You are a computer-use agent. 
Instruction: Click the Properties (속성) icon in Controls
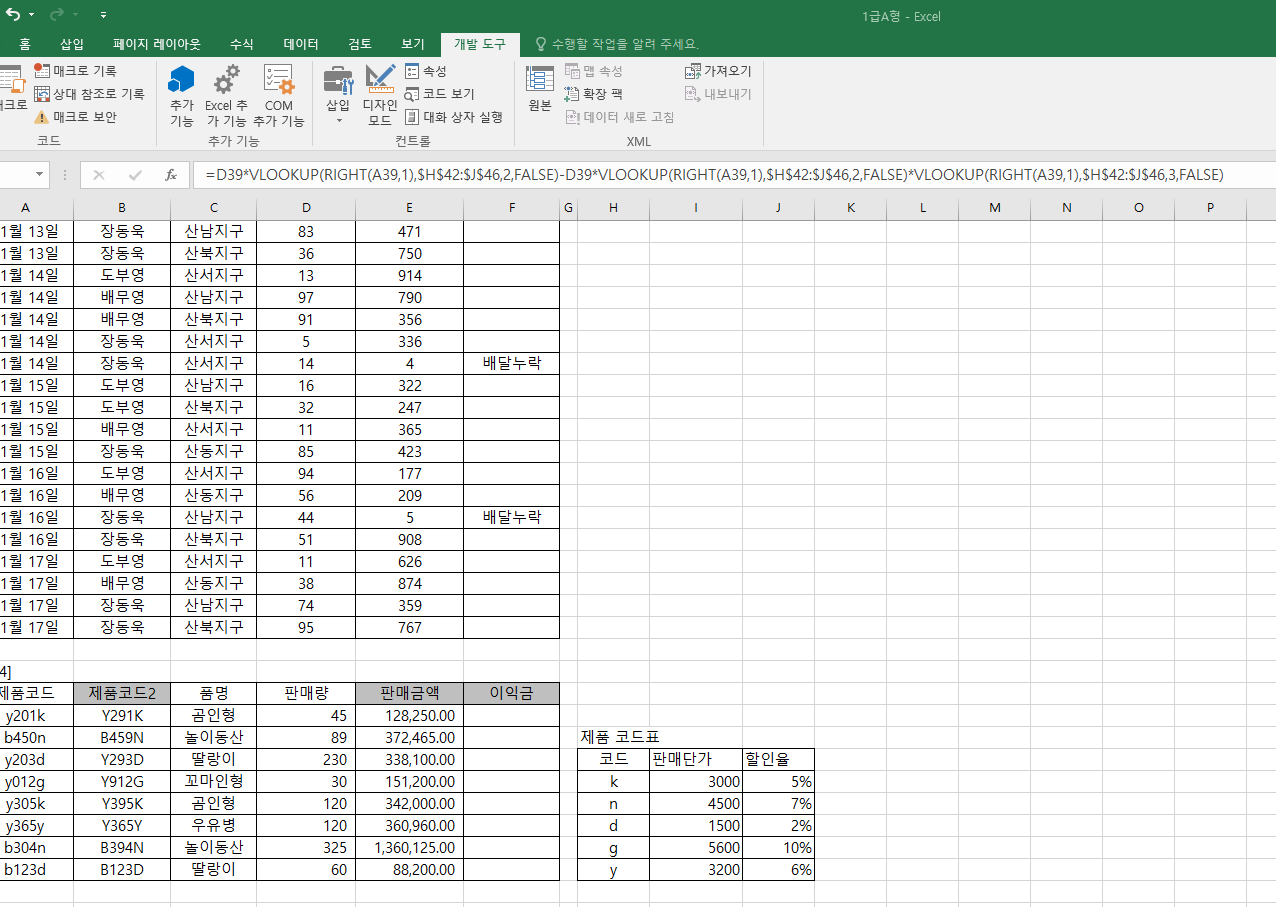pos(412,71)
